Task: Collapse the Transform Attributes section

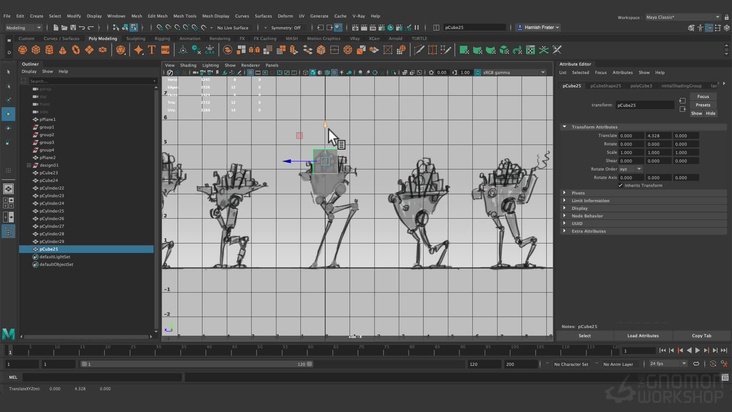Action: tap(565, 127)
